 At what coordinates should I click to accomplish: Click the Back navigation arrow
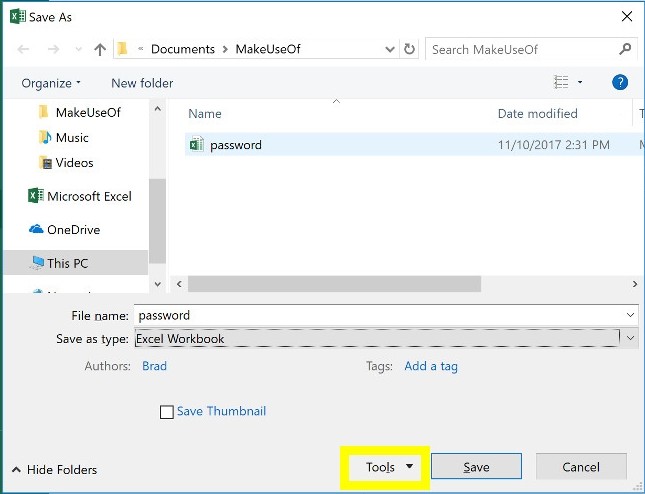click(x=23, y=49)
